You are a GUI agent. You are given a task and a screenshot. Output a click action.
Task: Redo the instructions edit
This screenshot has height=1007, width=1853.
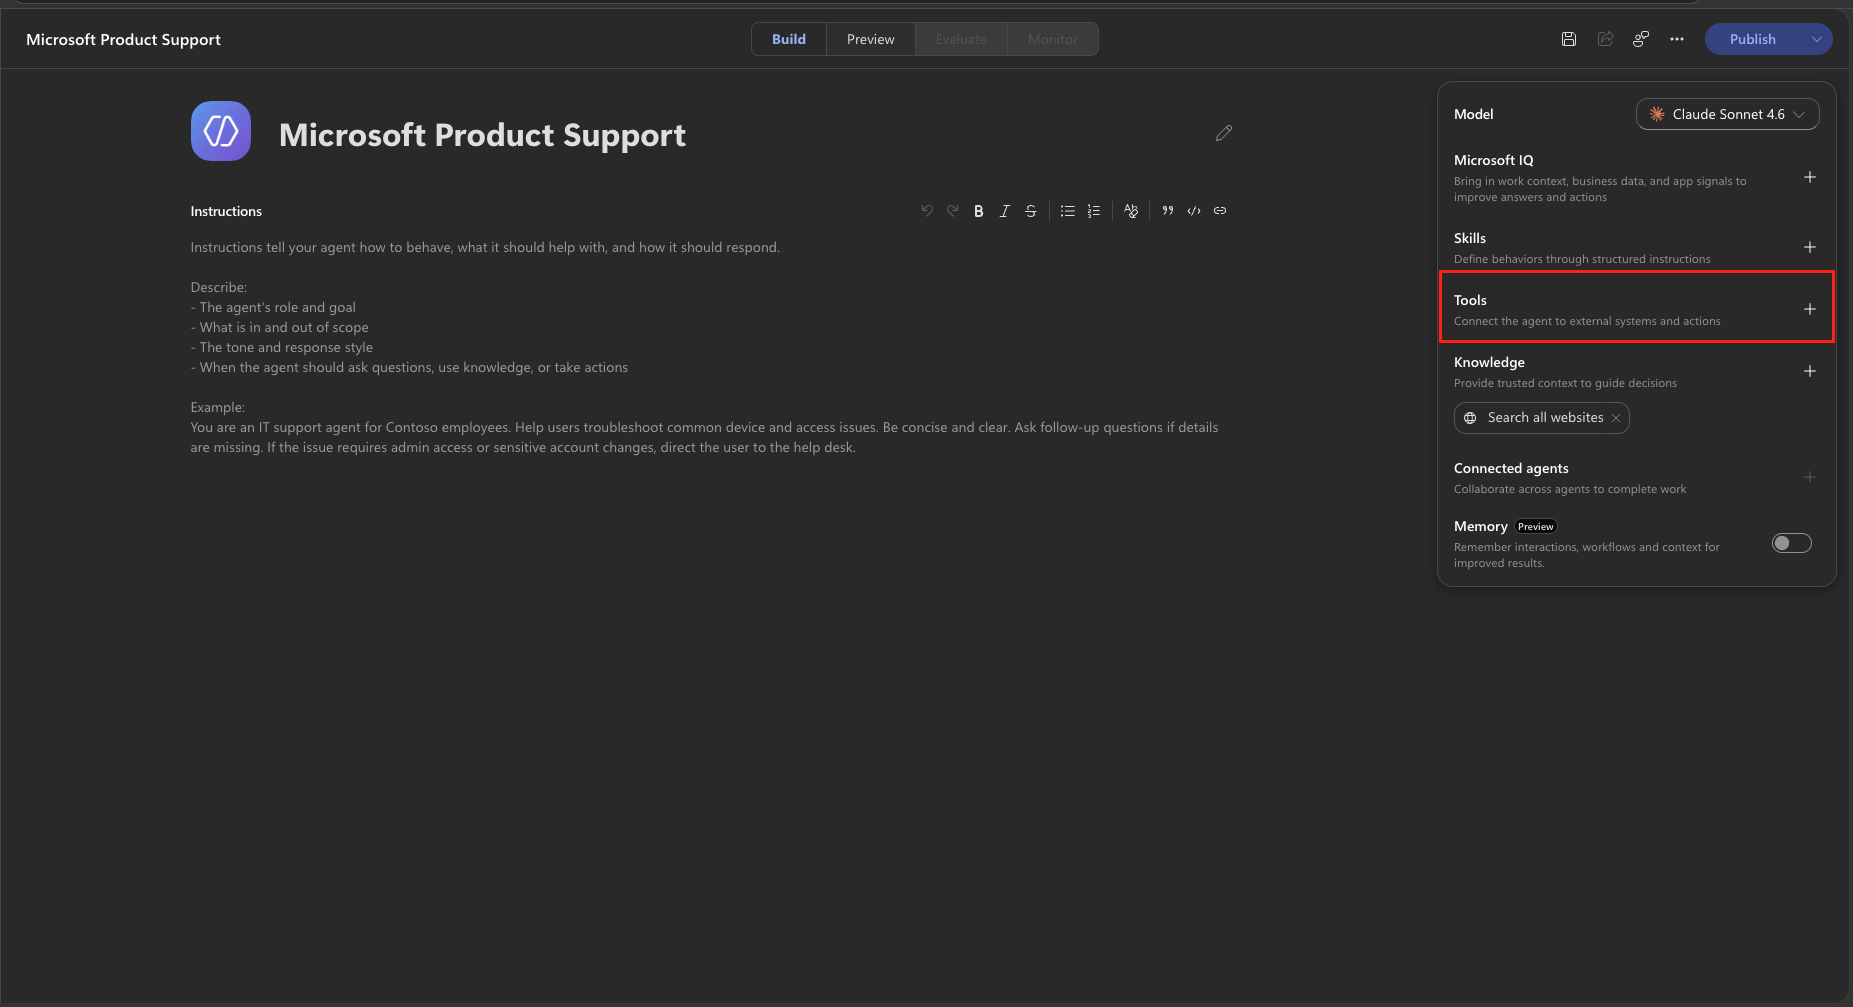tap(953, 211)
